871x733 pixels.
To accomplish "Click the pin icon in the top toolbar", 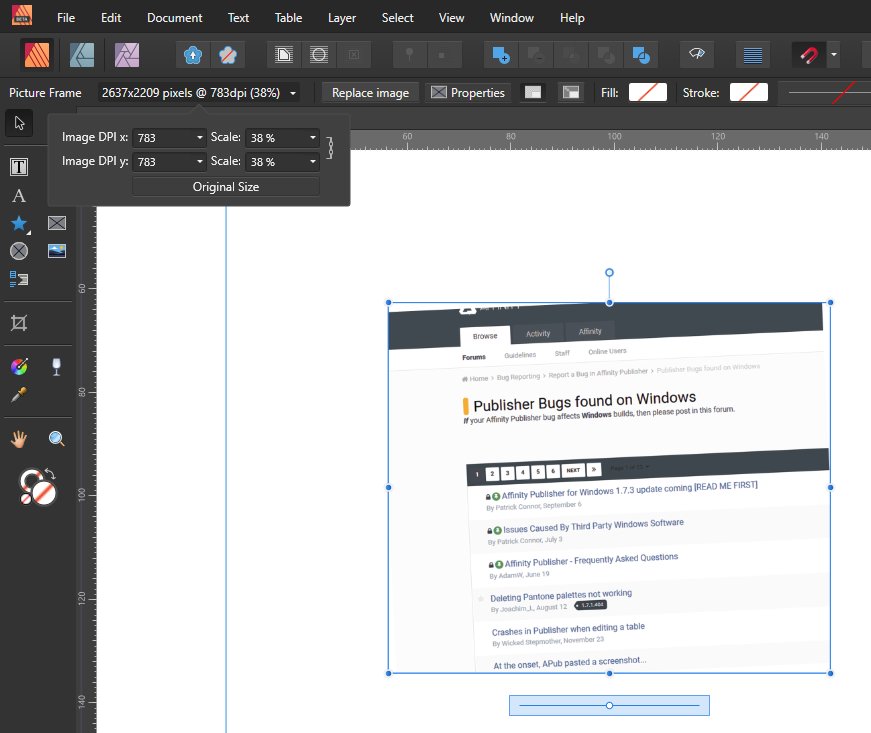I will (409, 55).
